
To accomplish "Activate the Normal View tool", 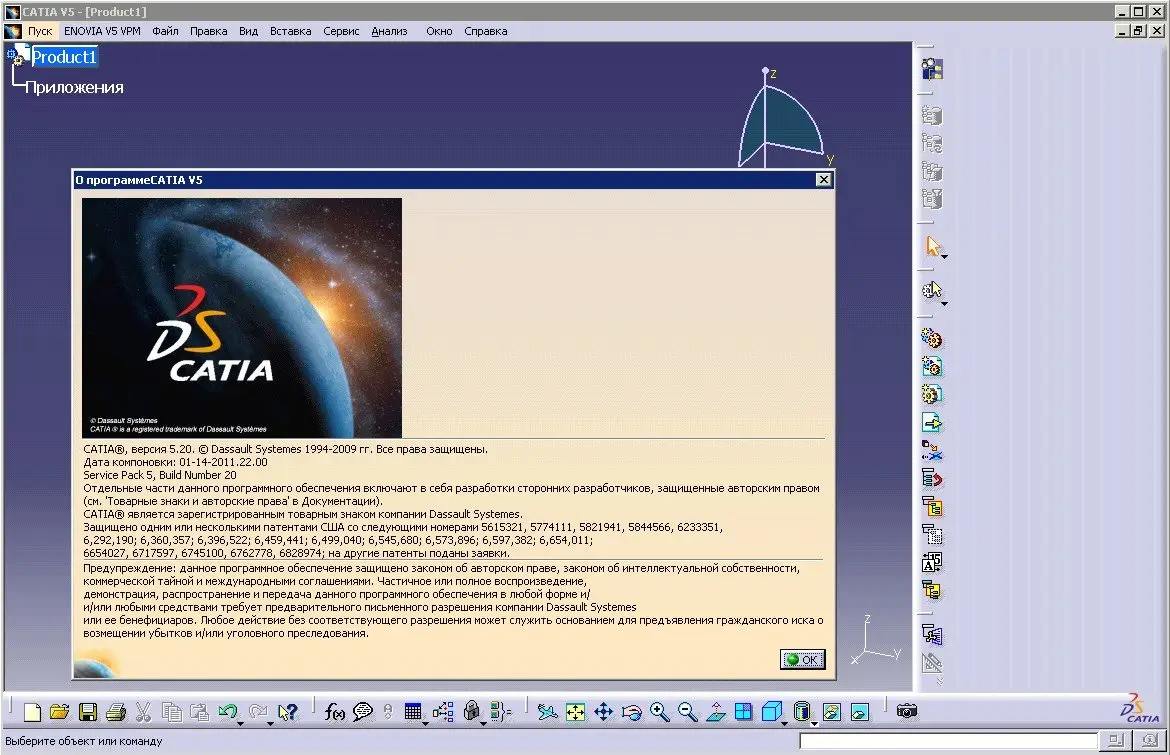I will point(716,712).
